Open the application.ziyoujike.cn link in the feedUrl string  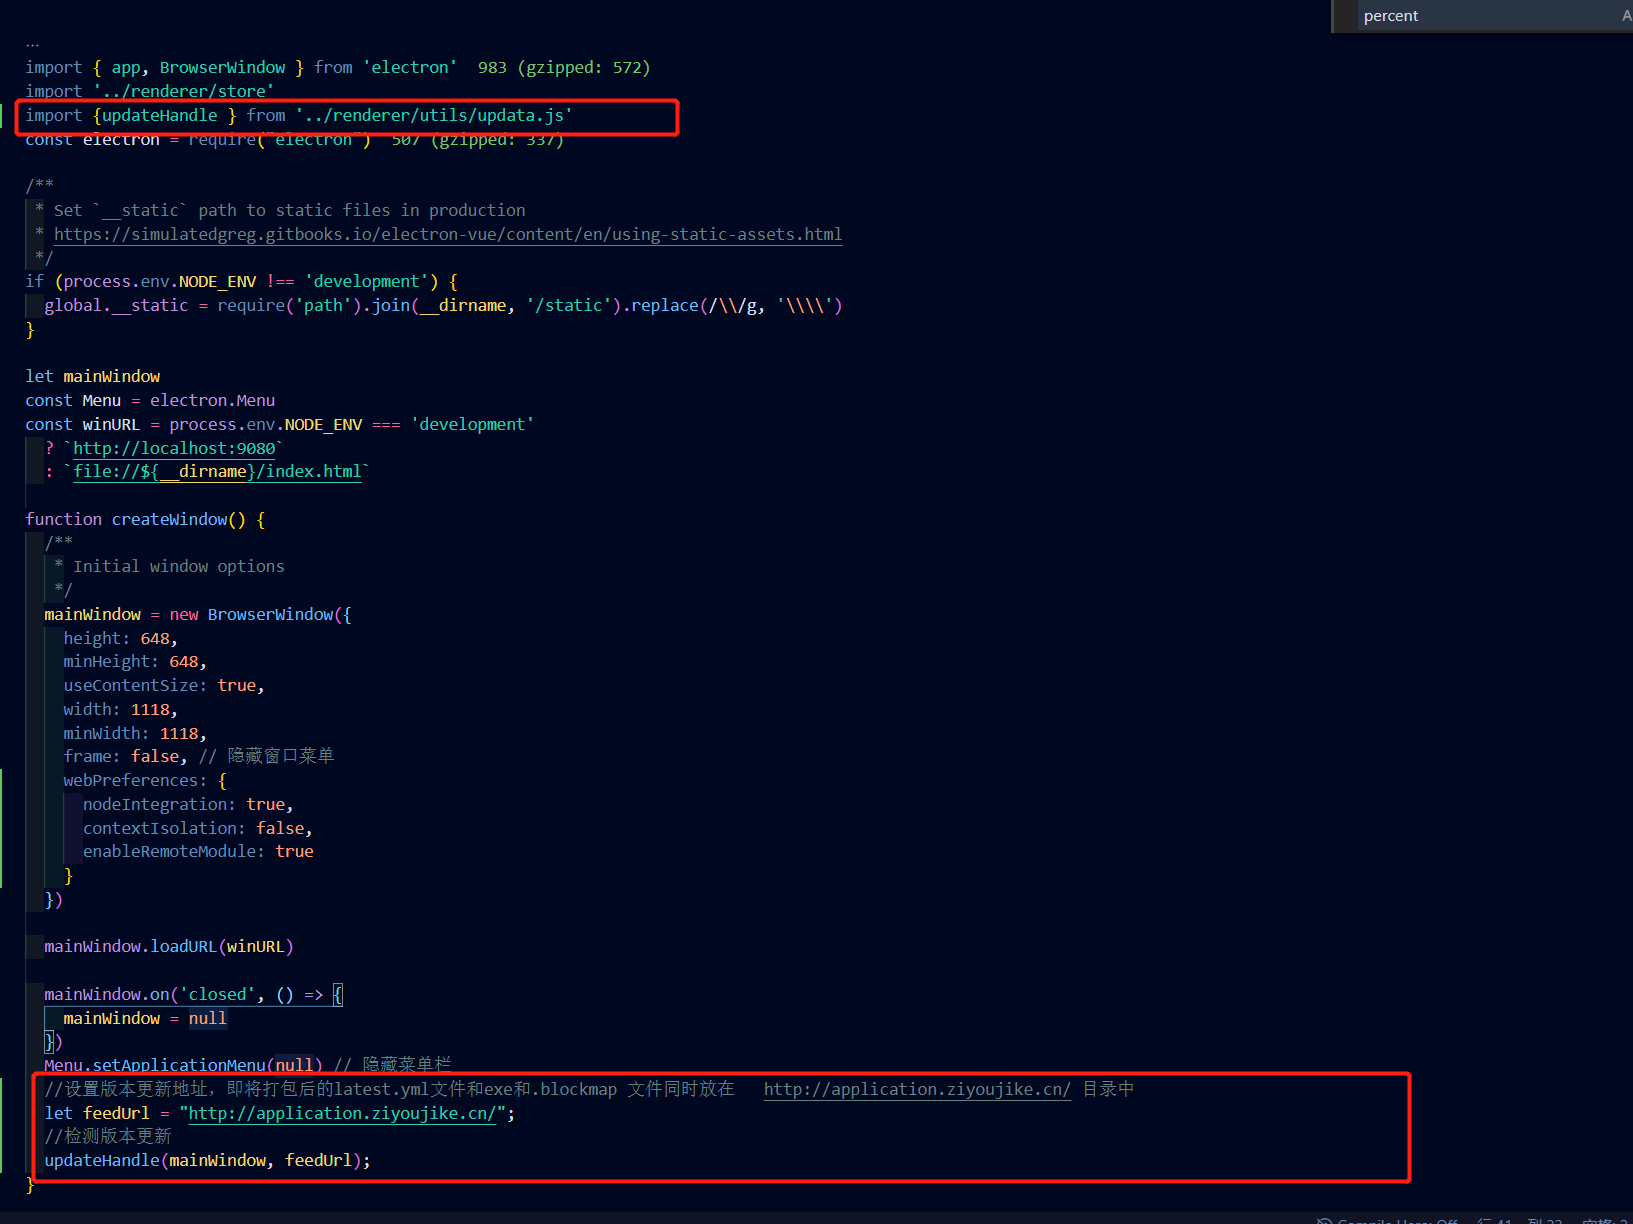pos(342,1113)
